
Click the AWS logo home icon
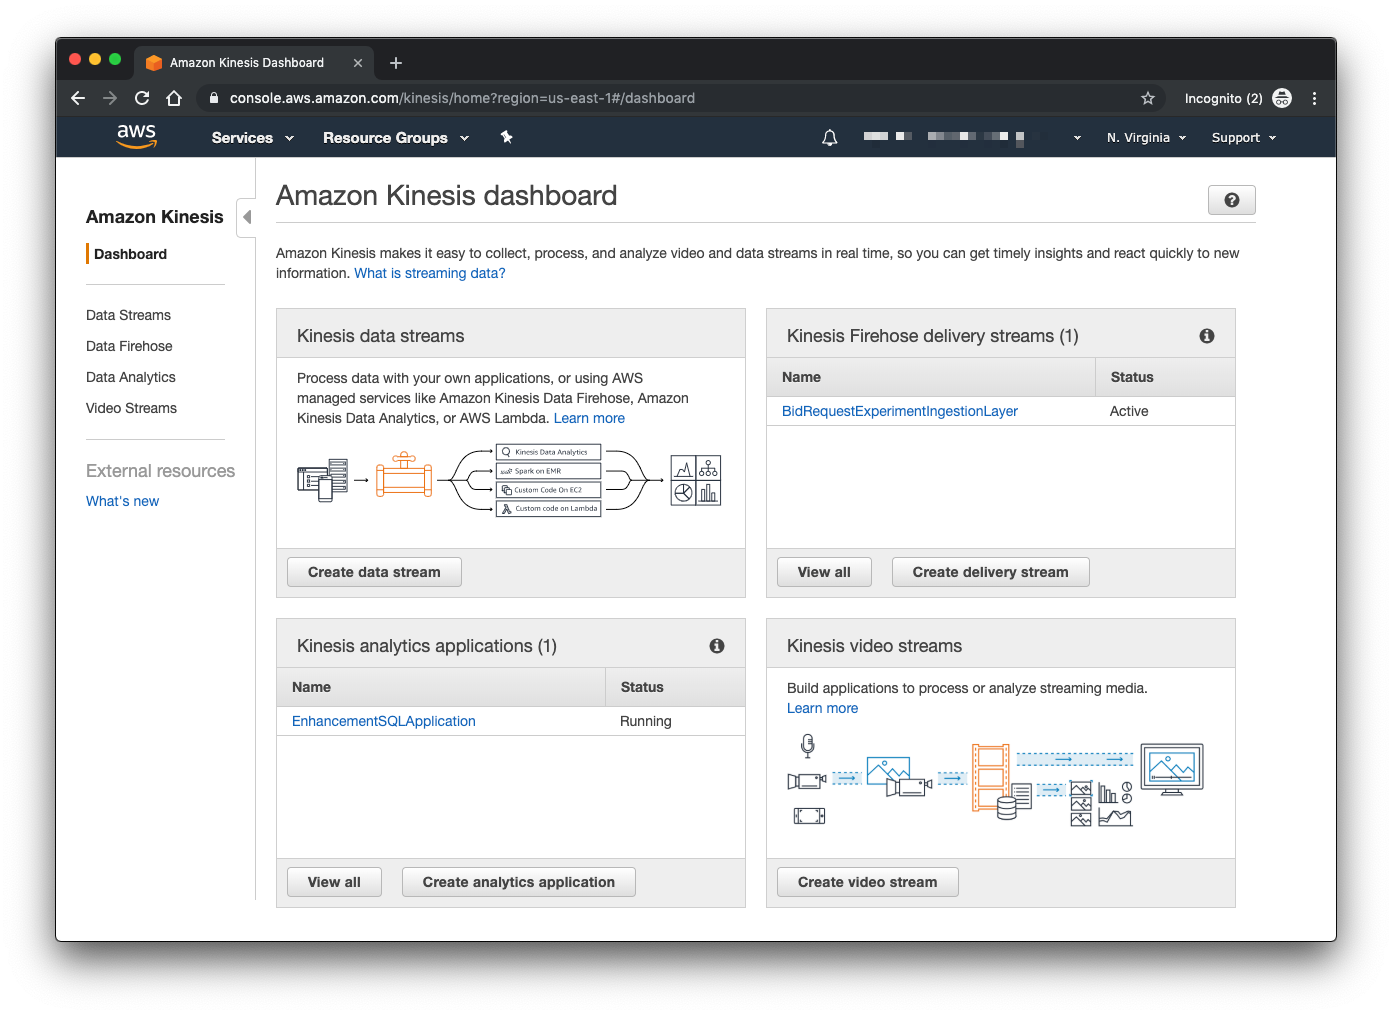point(136,136)
